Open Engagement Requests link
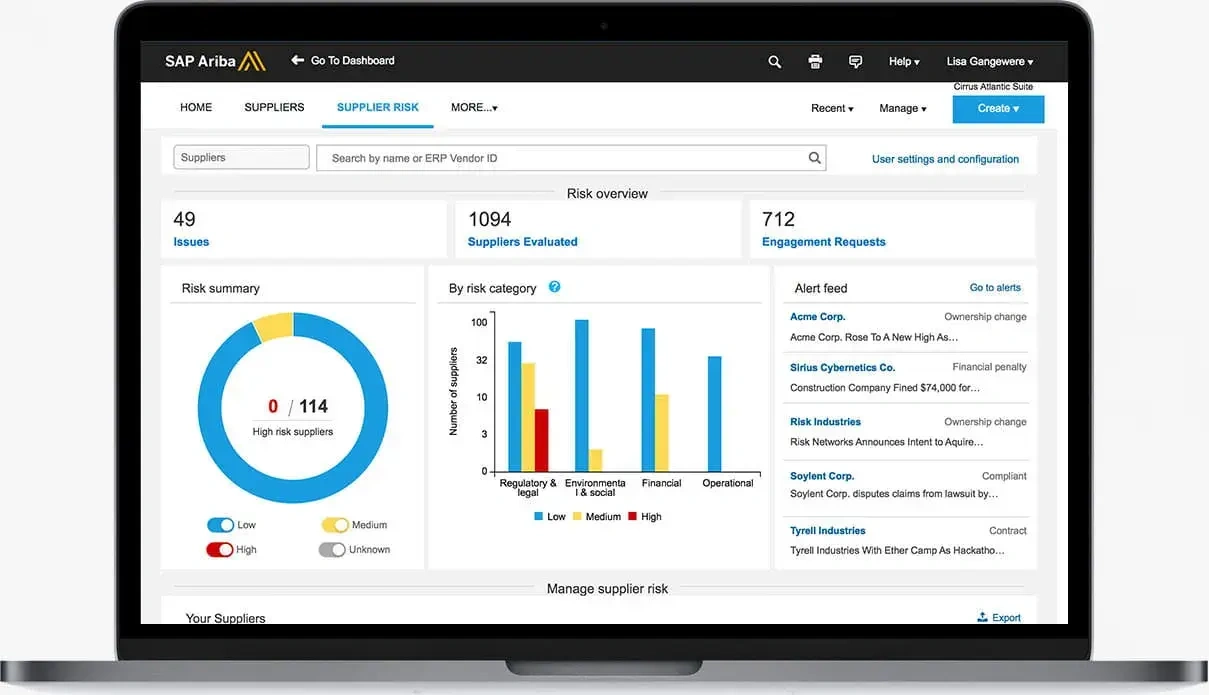The height and width of the screenshot is (695, 1209). pos(824,242)
